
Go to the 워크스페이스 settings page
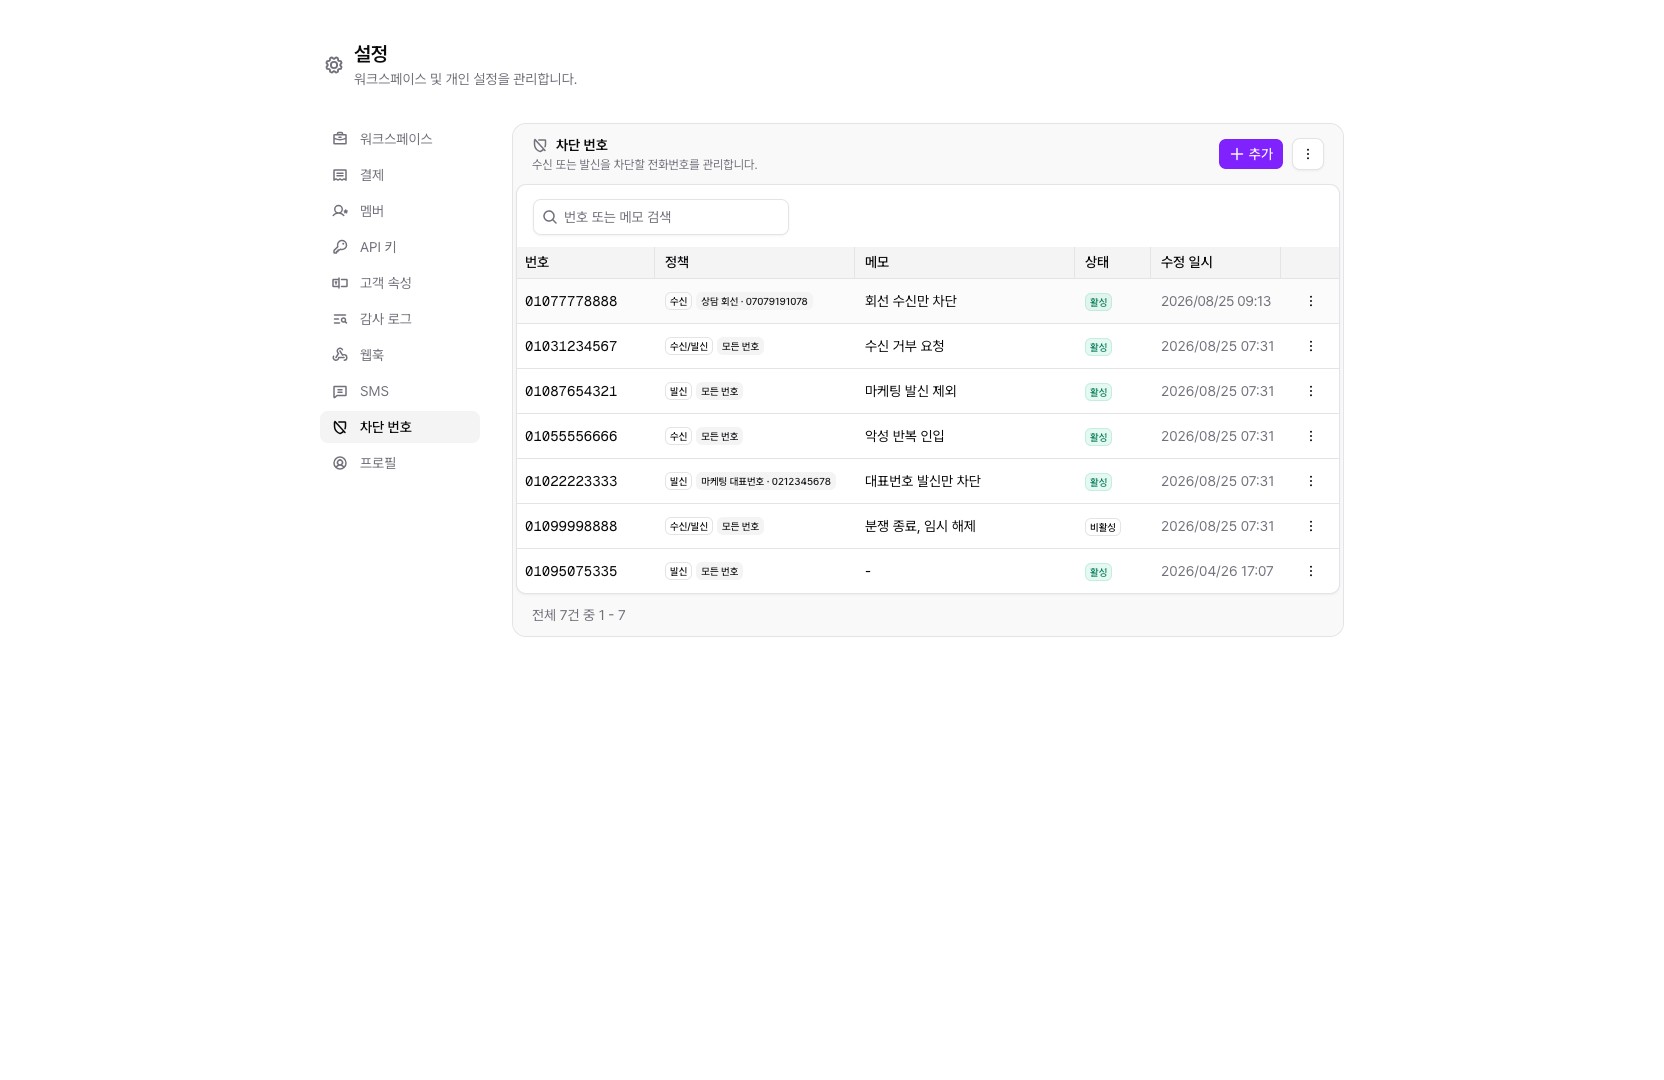click(x=400, y=139)
